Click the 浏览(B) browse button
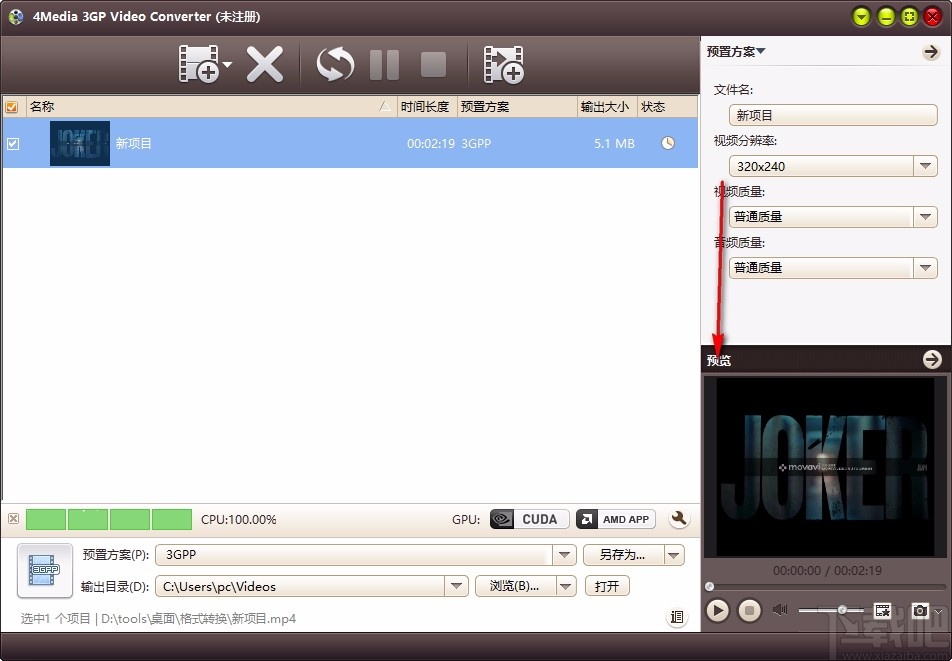 pyautogui.click(x=512, y=586)
